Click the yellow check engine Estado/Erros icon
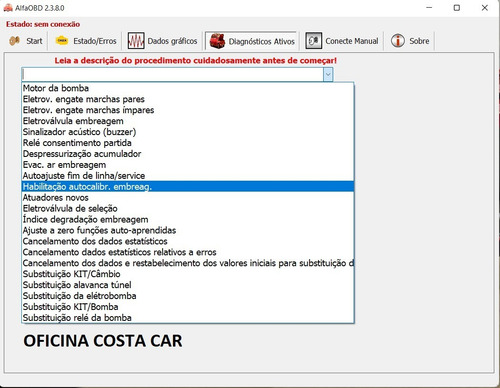 (x=62, y=41)
